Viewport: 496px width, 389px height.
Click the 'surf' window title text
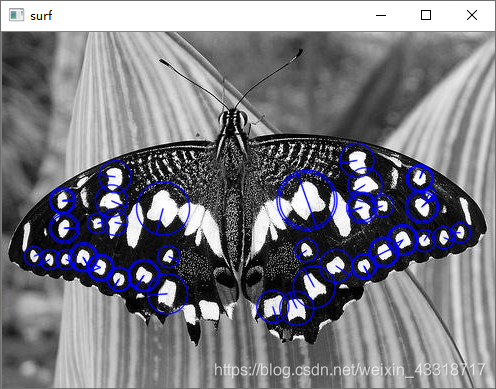click(x=41, y=16)
